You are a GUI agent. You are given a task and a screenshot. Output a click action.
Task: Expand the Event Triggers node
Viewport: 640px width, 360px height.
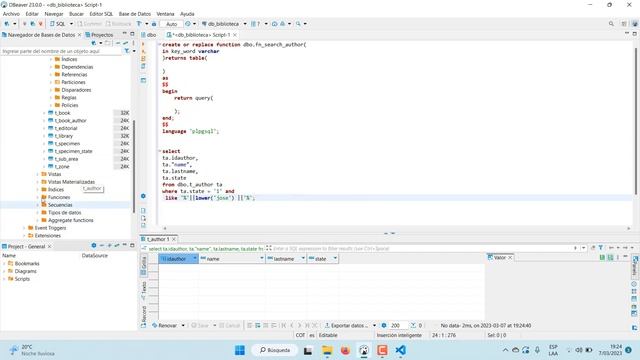pyautogui.click(x=24, y=228)
